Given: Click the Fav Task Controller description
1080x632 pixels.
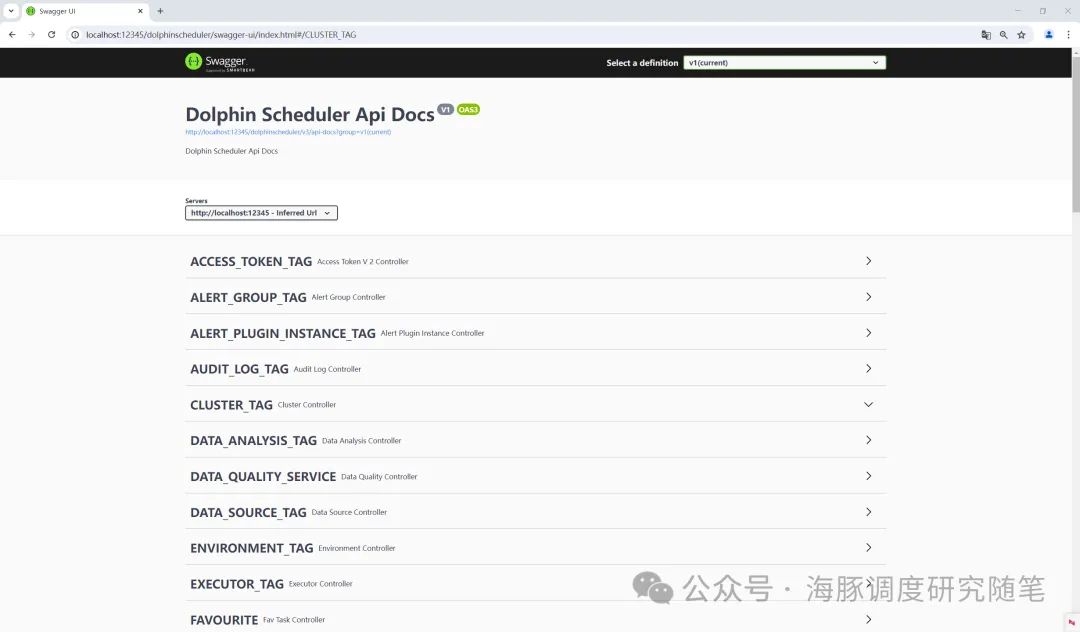Looking at the screenshot, I should pos(294,620).
